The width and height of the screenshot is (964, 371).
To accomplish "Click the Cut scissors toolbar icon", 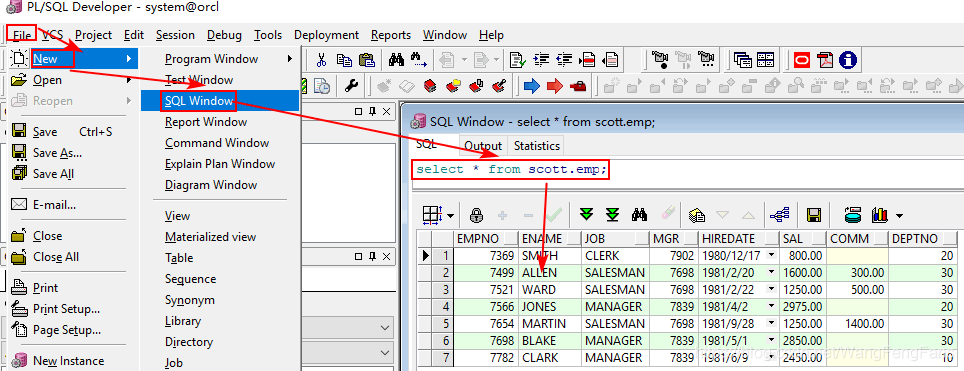I will 321,59.
